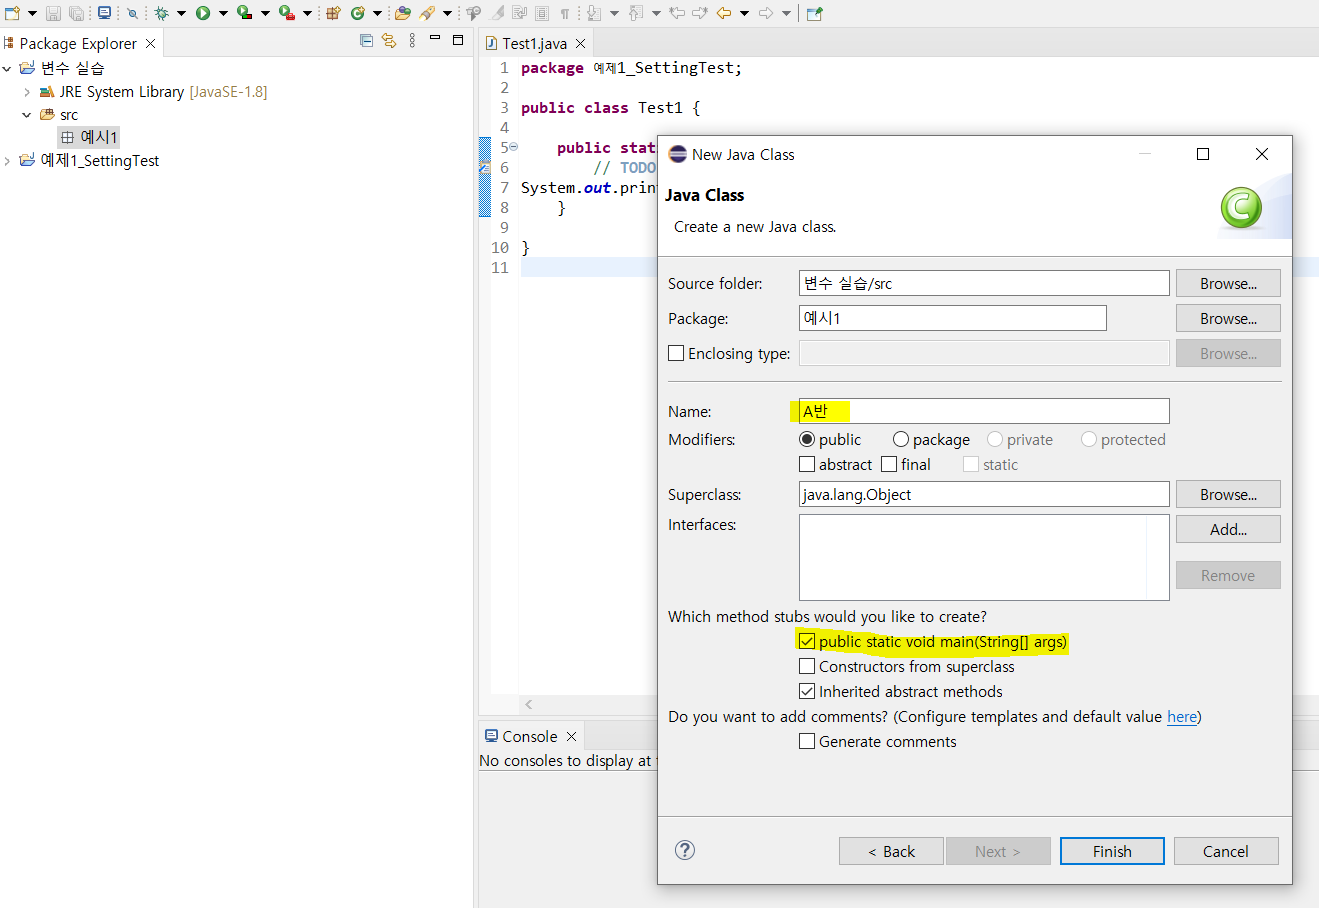1319x908 pixels.
Task: Open the New wizard dropdown arrow
Action: pyautogui.click(x=32, y=13)
